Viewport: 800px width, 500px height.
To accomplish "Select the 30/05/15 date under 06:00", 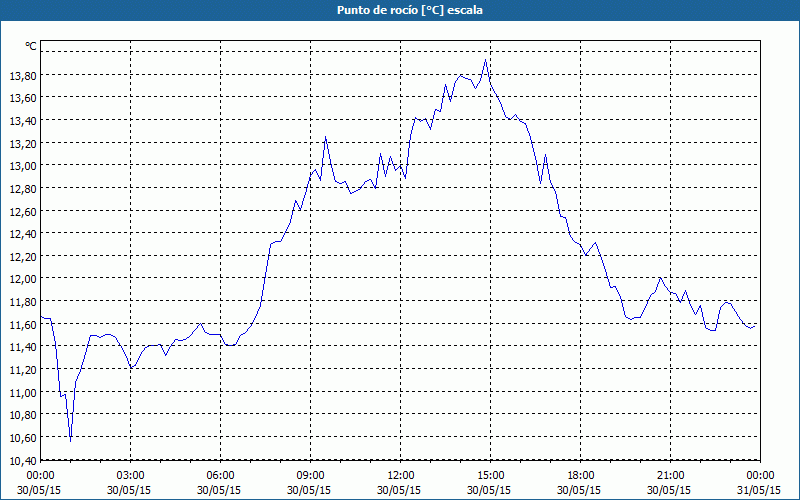I will tap(219, 490).
